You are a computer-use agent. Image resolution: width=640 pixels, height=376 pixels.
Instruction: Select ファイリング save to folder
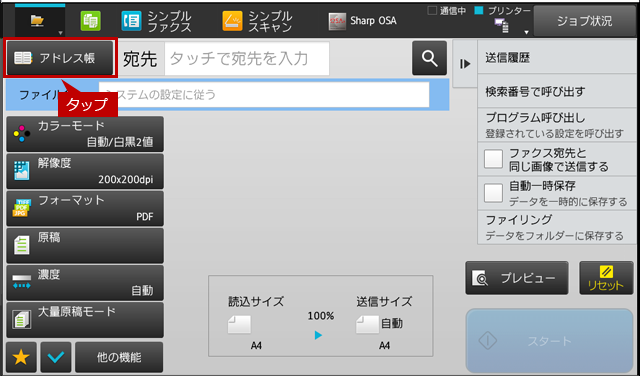[x=557, y=227]
